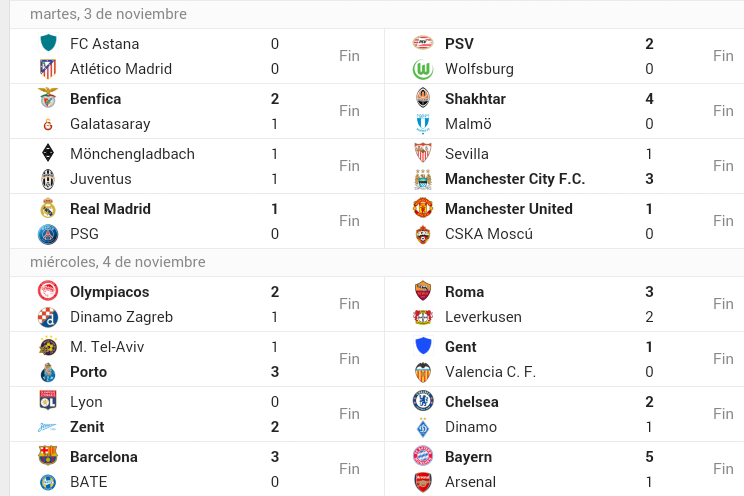Click the 'martes, 3 de noviembre' date header
744x496 pixels.
click(x=108, y=14)
